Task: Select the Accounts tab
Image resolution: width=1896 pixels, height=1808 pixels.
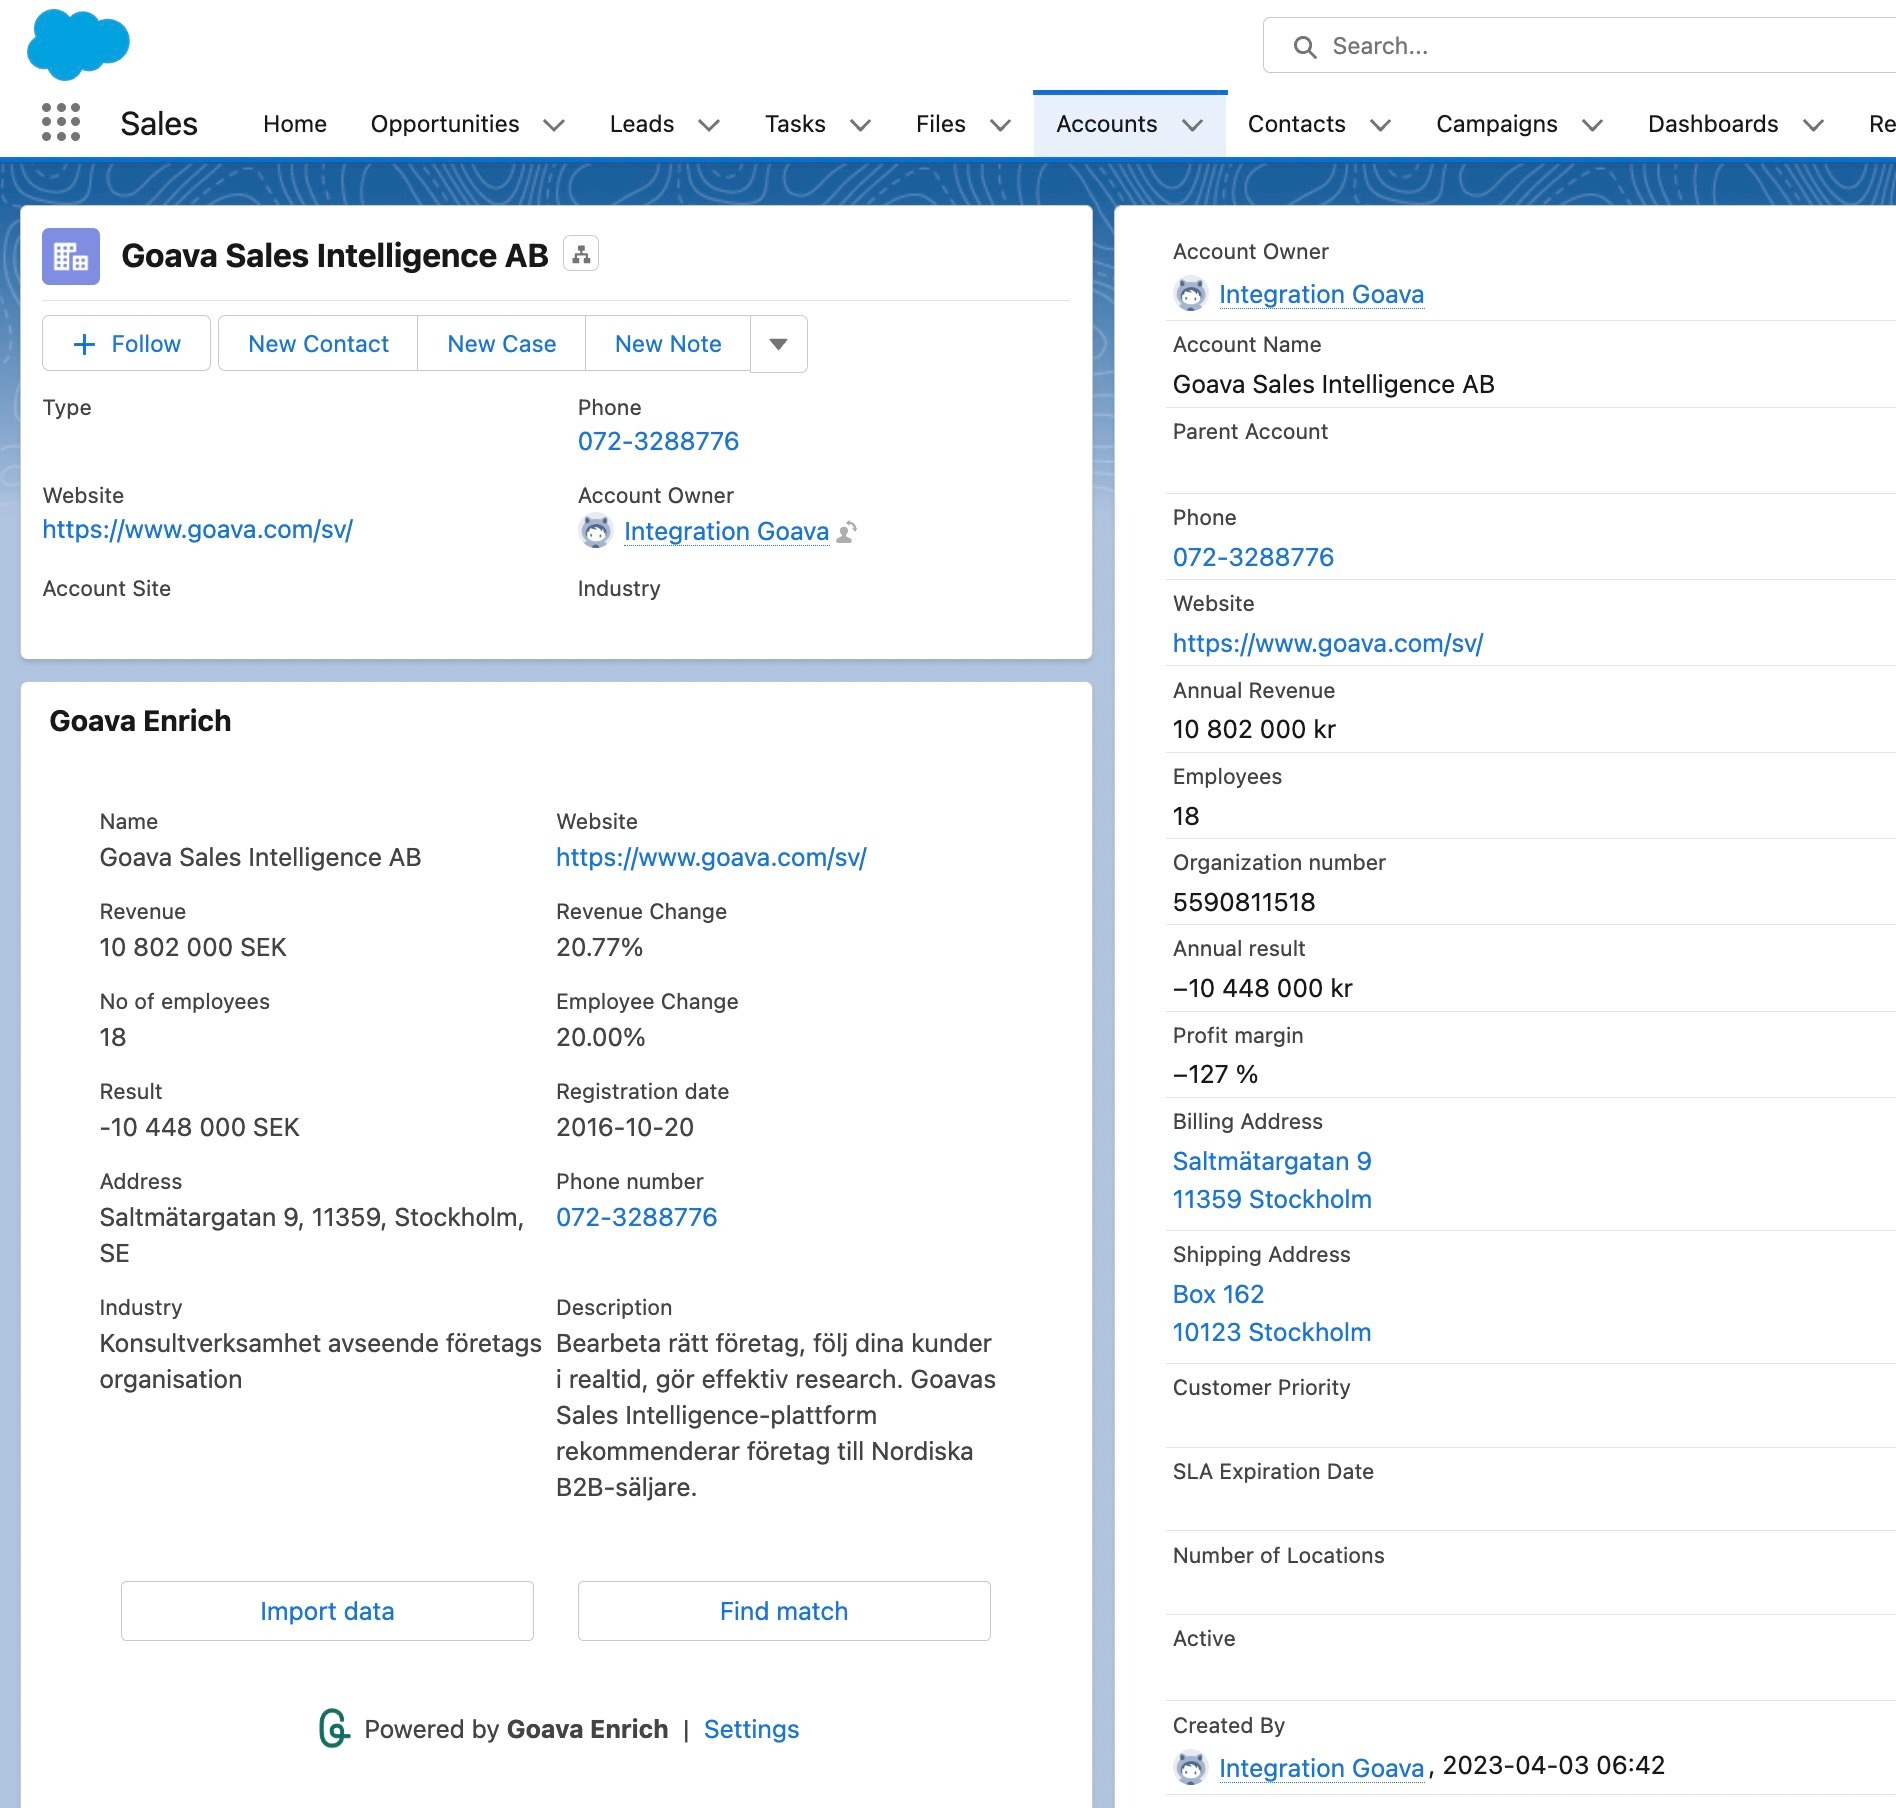Action: [1107, 124]
